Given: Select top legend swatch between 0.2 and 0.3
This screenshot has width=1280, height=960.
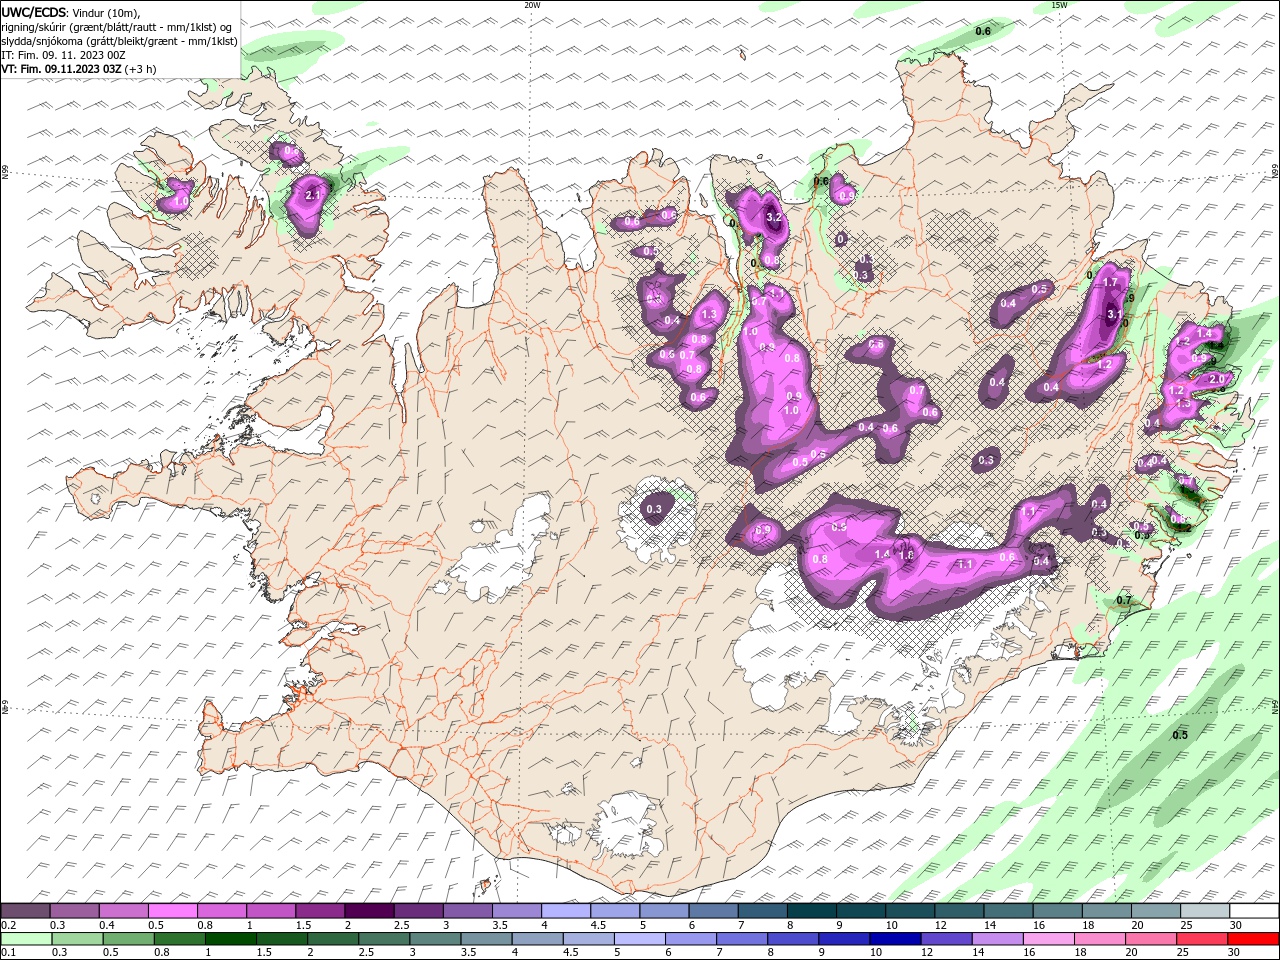Looking at the screenshot, I should [25, 911].
